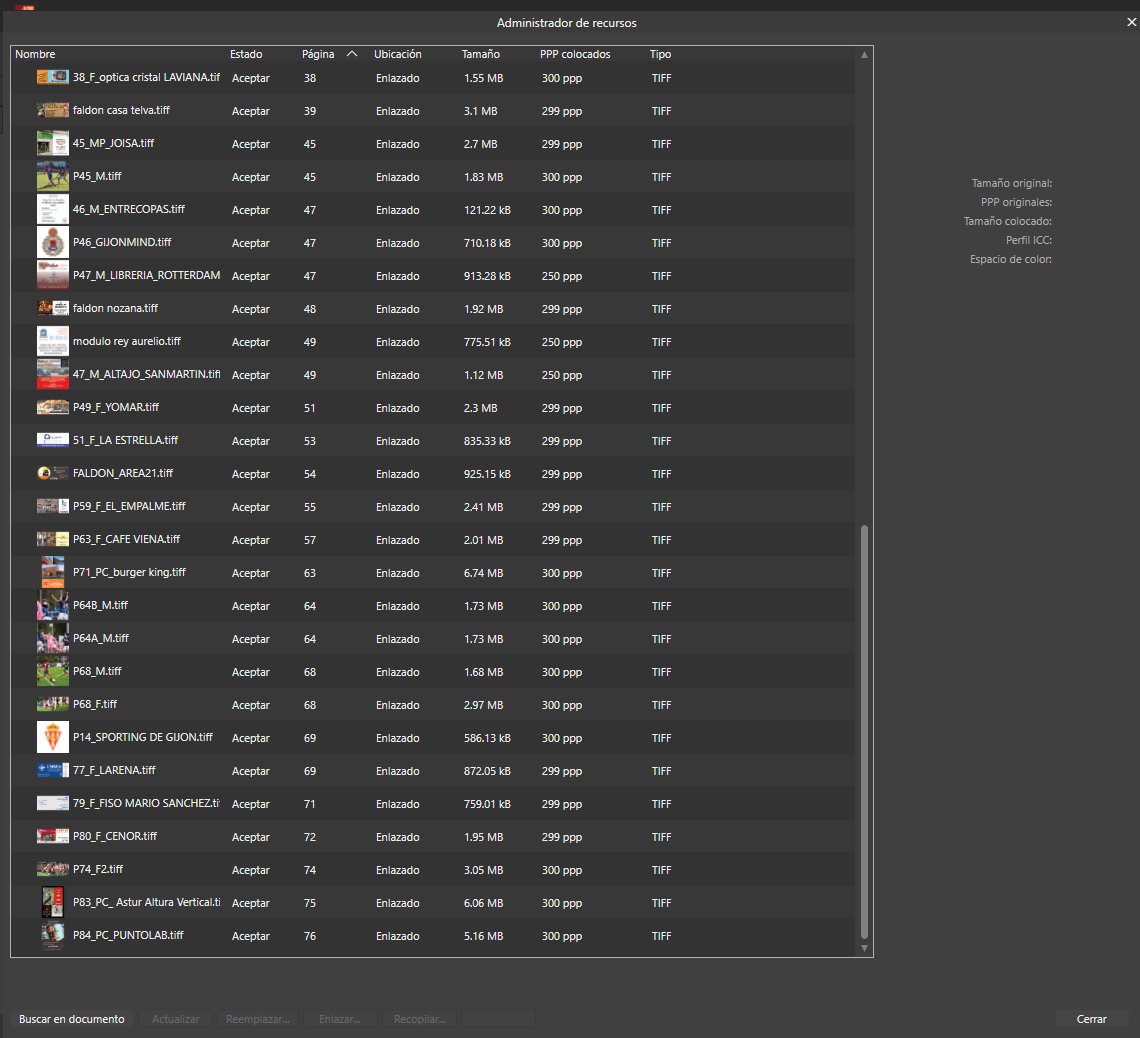Click thumbnail of P84_PC_PUNTOLAB.tiff
1140x1038 pixels.
52,936
